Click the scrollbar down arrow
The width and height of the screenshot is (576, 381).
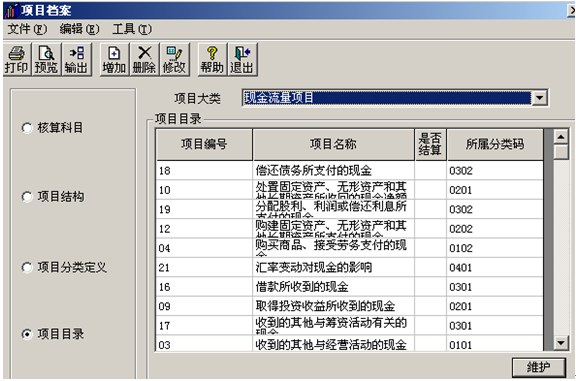(x=561, y=343)
